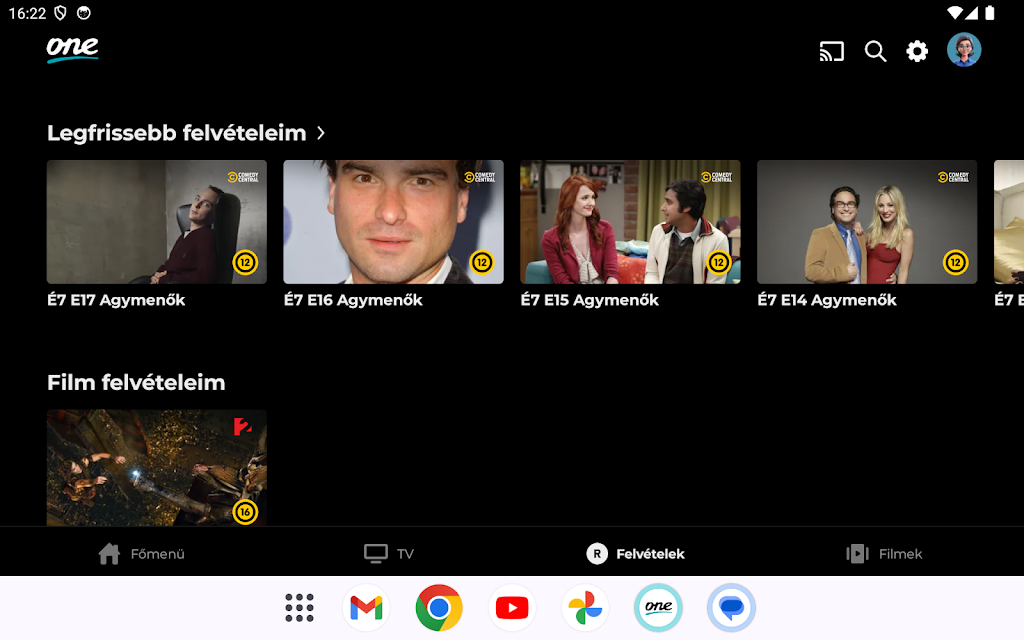Open the user profile avatar
This screenshot has height=640, width=1024.
coord(964,50)
